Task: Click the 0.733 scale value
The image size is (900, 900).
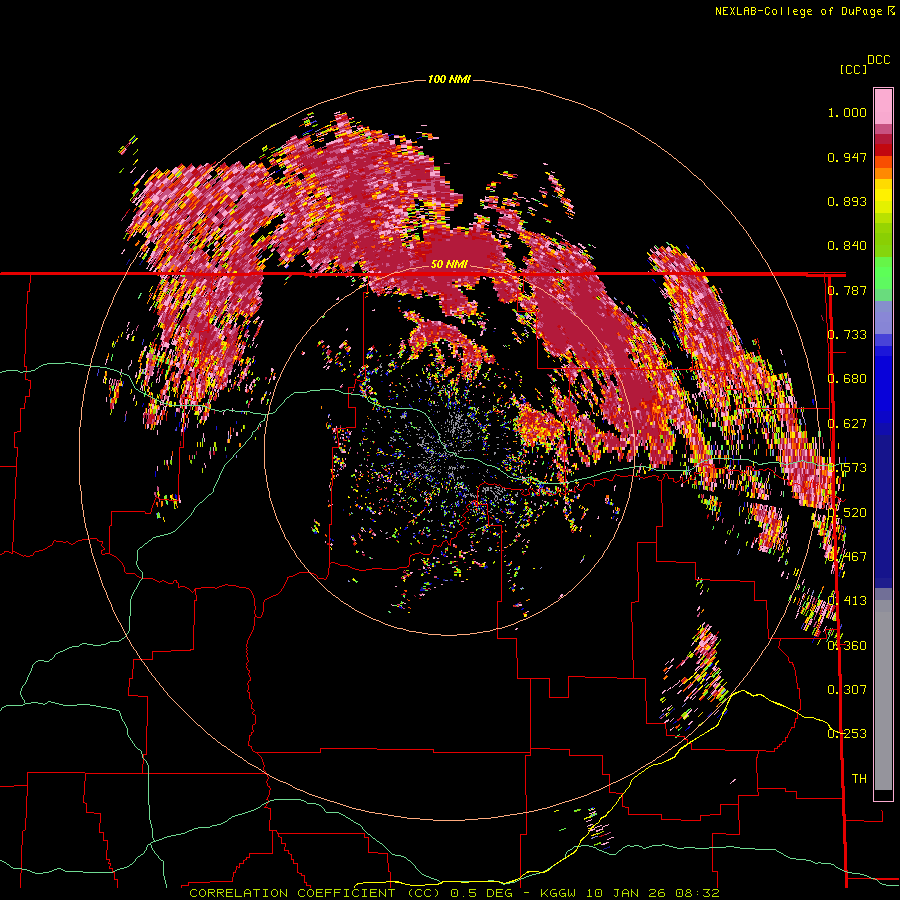Action: click(x=847, y=335)
